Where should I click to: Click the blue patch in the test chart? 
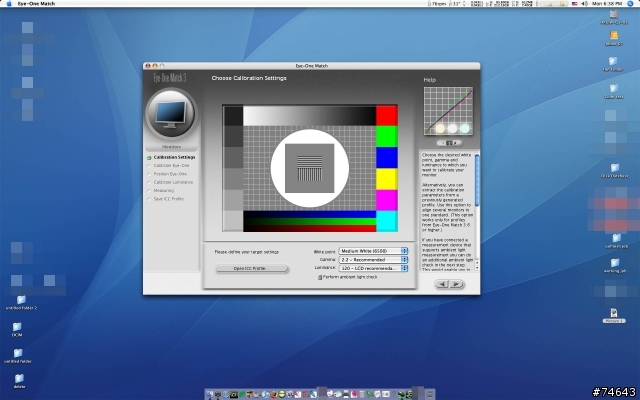click(x=387, y=158)
